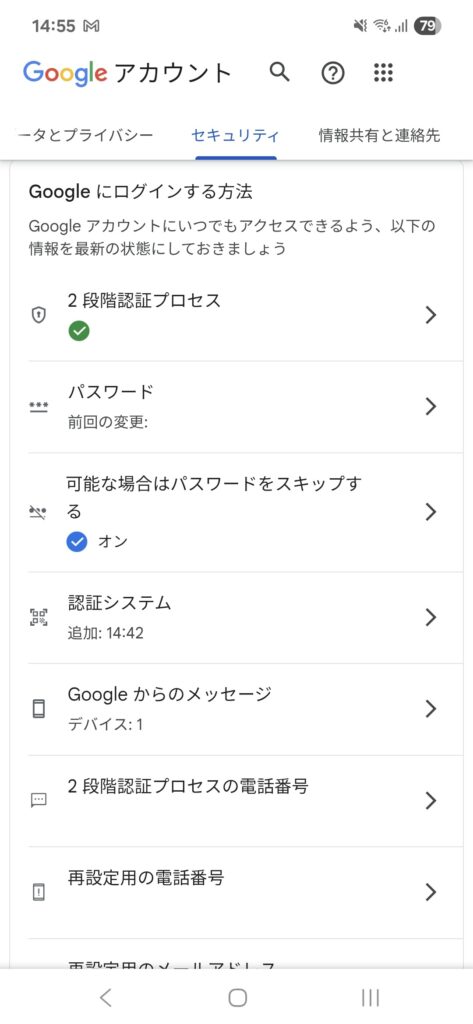
Task: Expand the 認証システム row chevron
Action: 431,617
